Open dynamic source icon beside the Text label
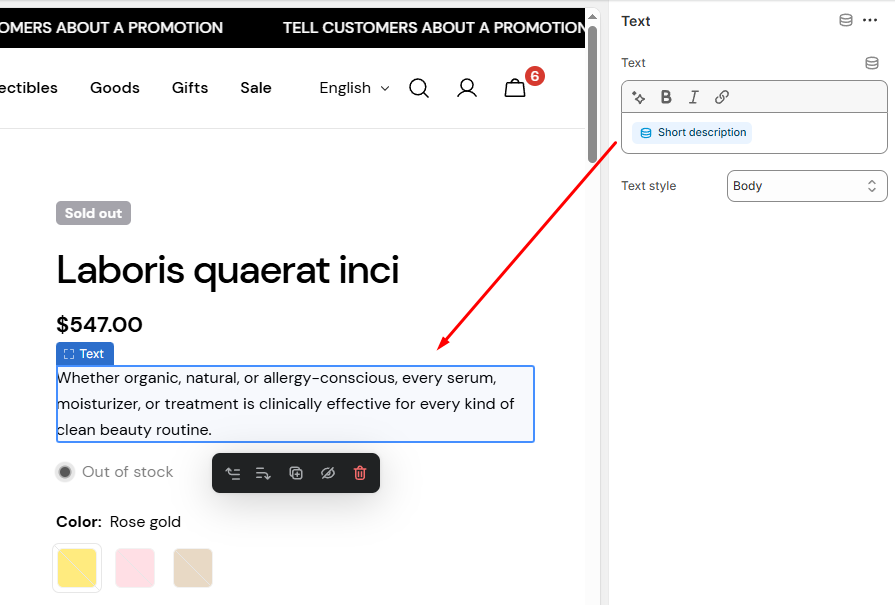895x605 pixels. (872, 63)
